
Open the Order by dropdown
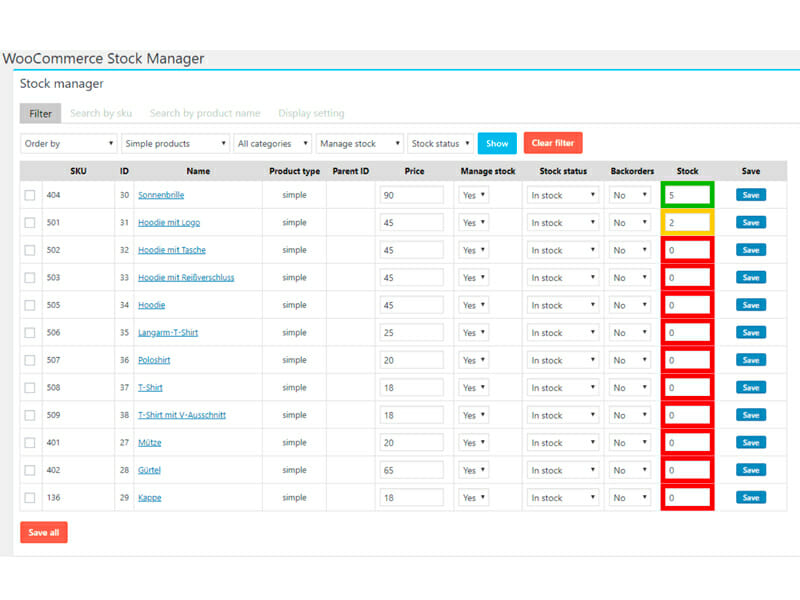click(69, 144)
